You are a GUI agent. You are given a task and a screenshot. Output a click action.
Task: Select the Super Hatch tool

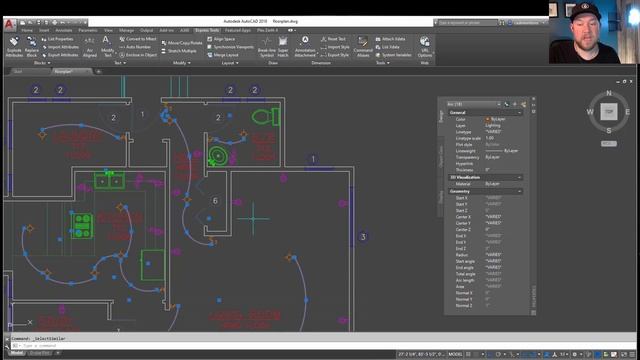coord(283,47)
